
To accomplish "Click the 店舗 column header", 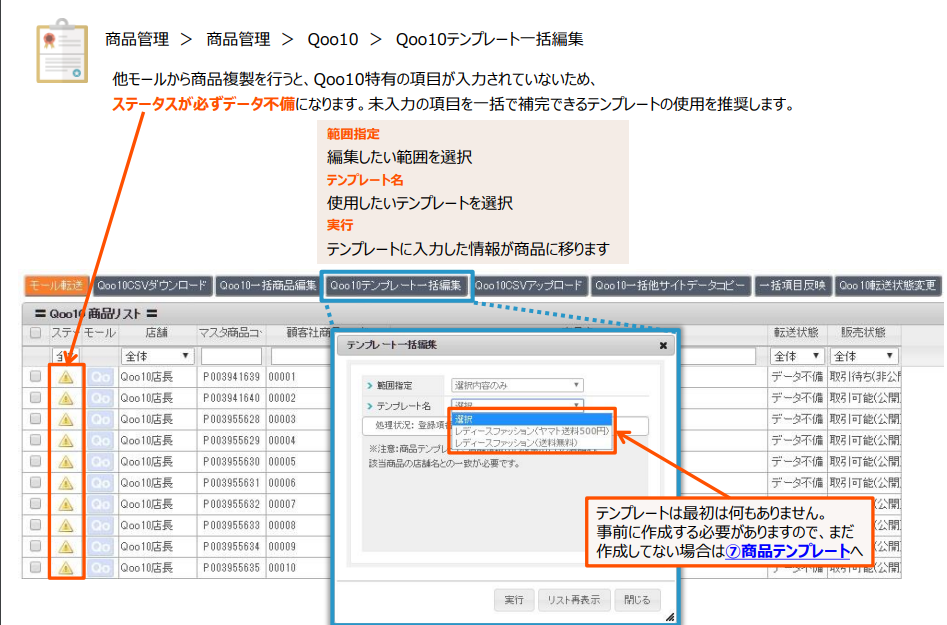I will pyautogui.click(x=156, y=333).
